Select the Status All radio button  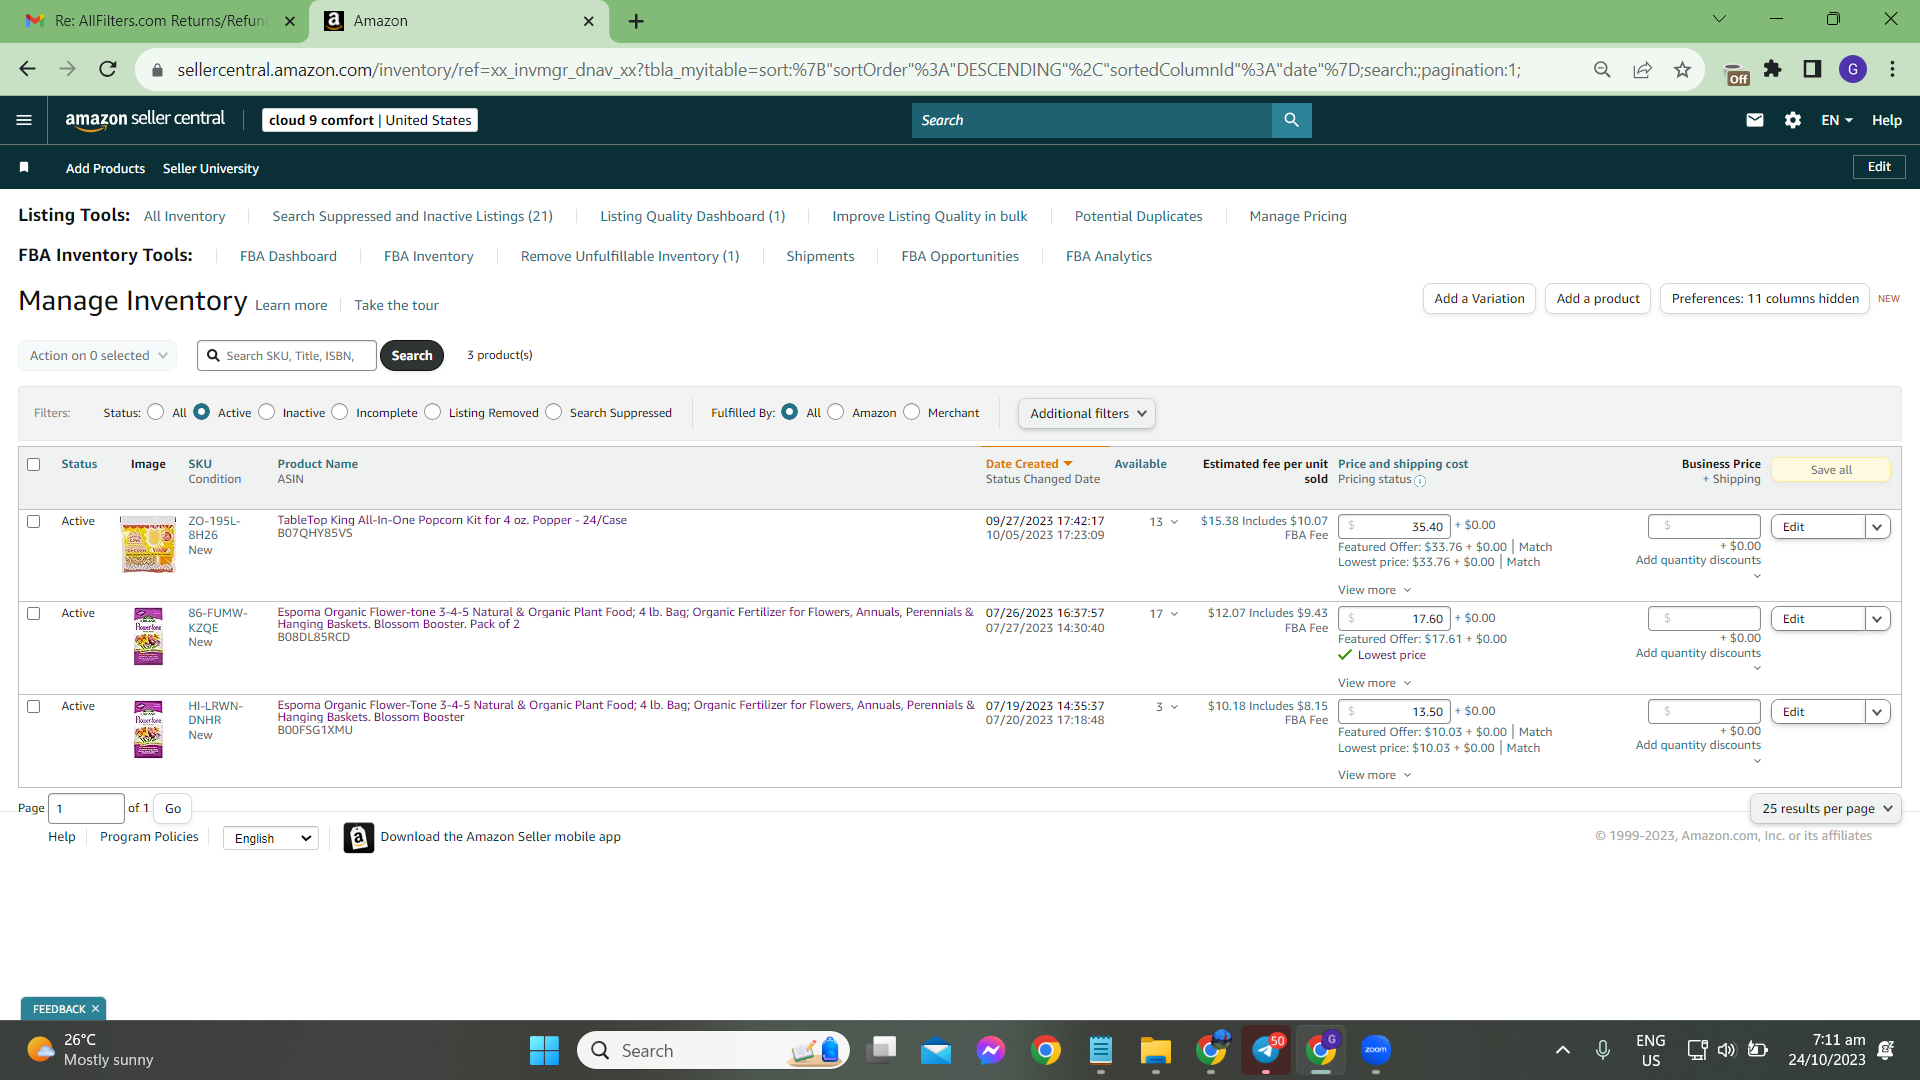pos(155,412)
